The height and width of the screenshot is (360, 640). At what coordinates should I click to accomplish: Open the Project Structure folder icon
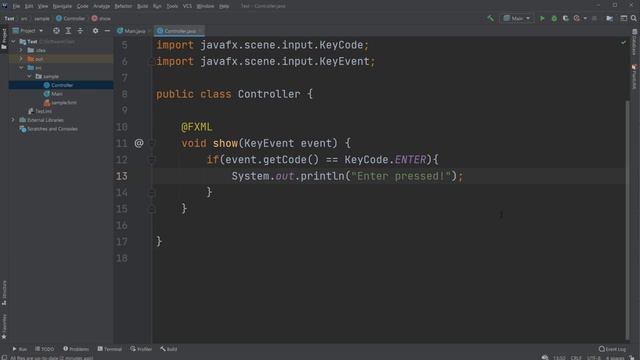coord(609,18)
